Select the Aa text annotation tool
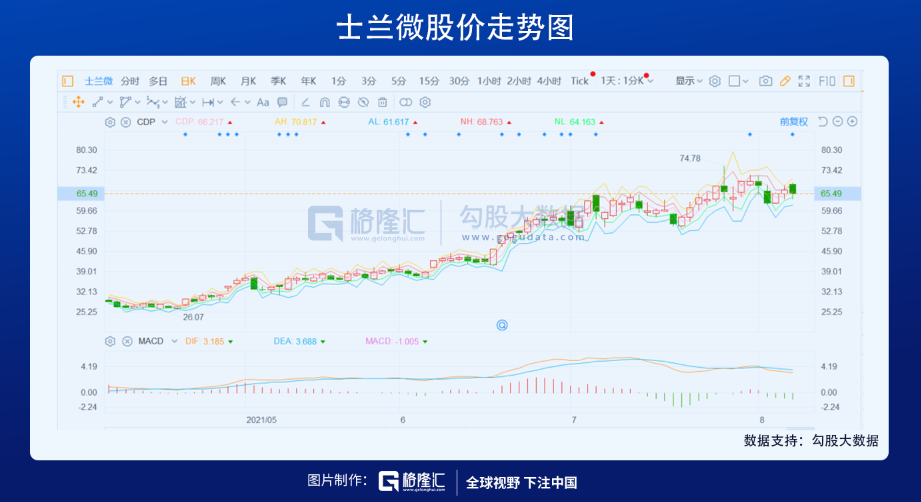The width and height of the screenshot is (921, 502). (x=263, y=102)
